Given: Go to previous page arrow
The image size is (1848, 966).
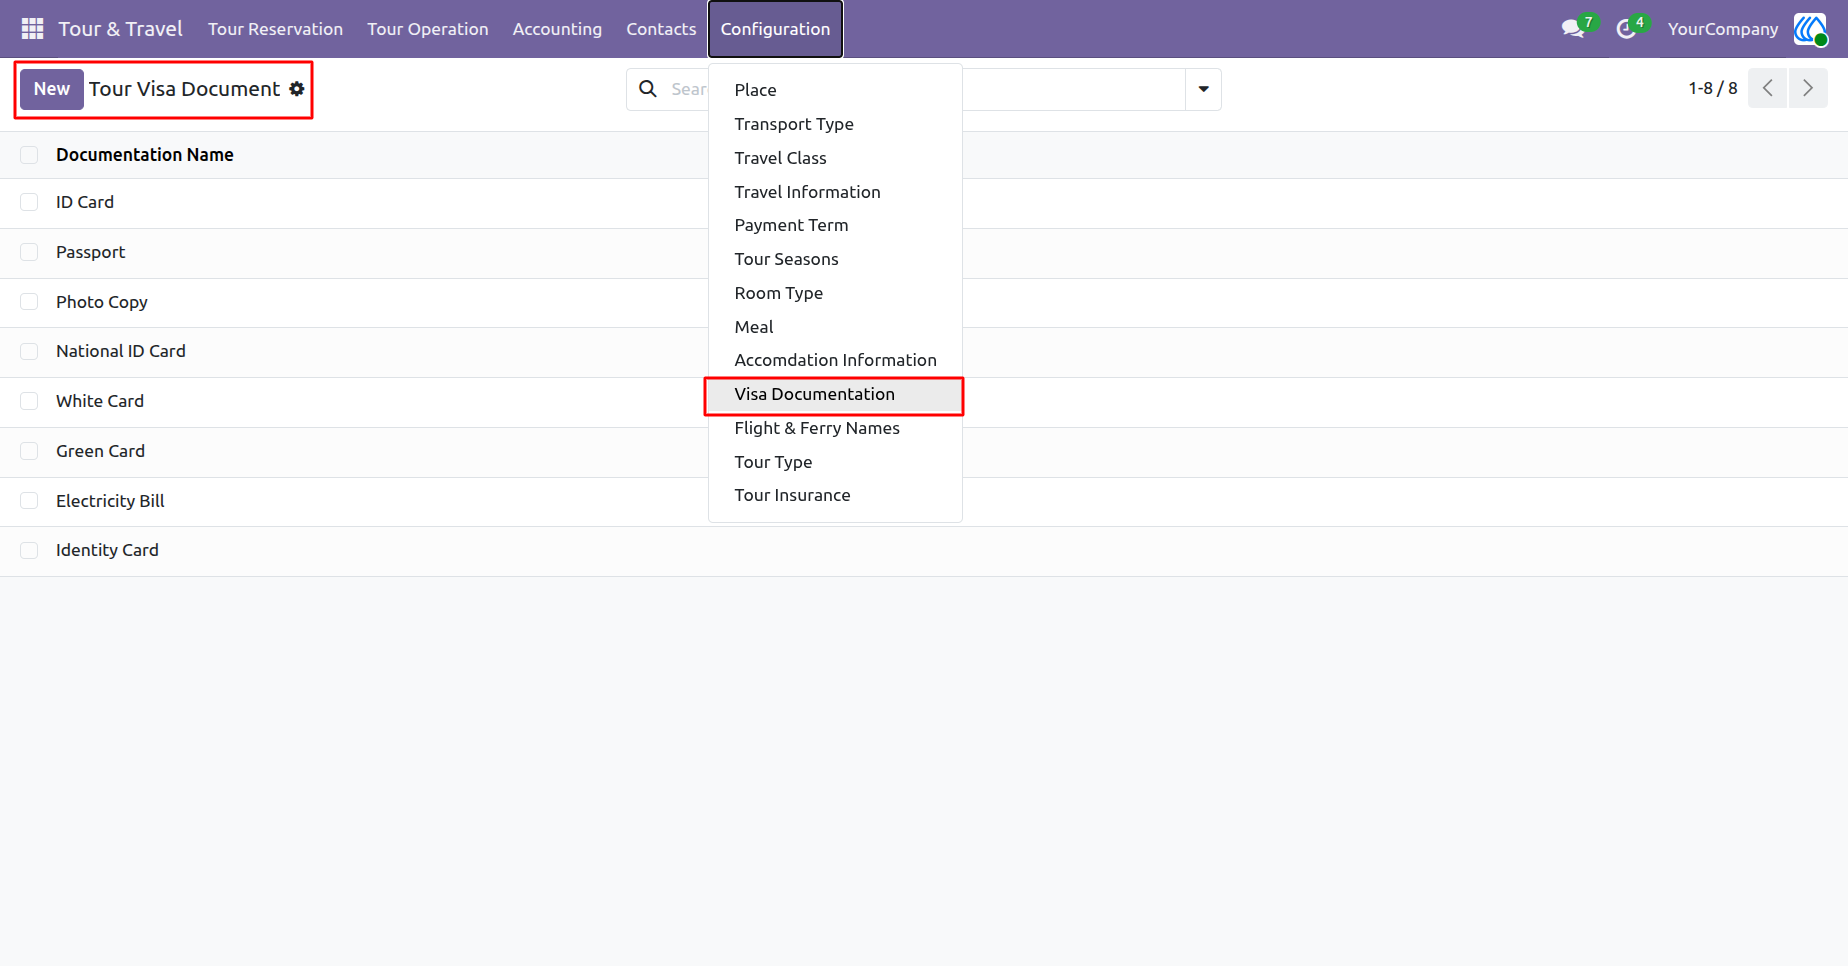Looking at the screenshot, I should click(x=1768, y=88).
